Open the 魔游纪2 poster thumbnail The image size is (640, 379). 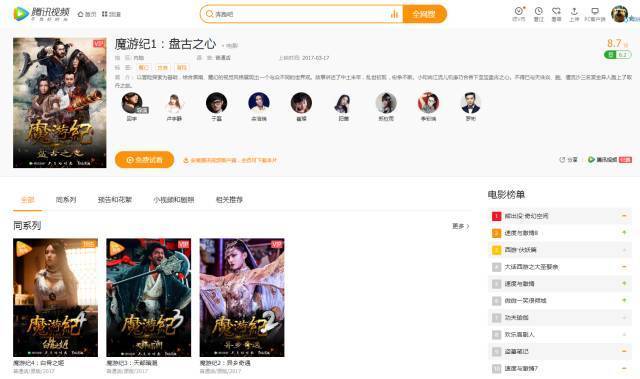(x=242, y=298)
